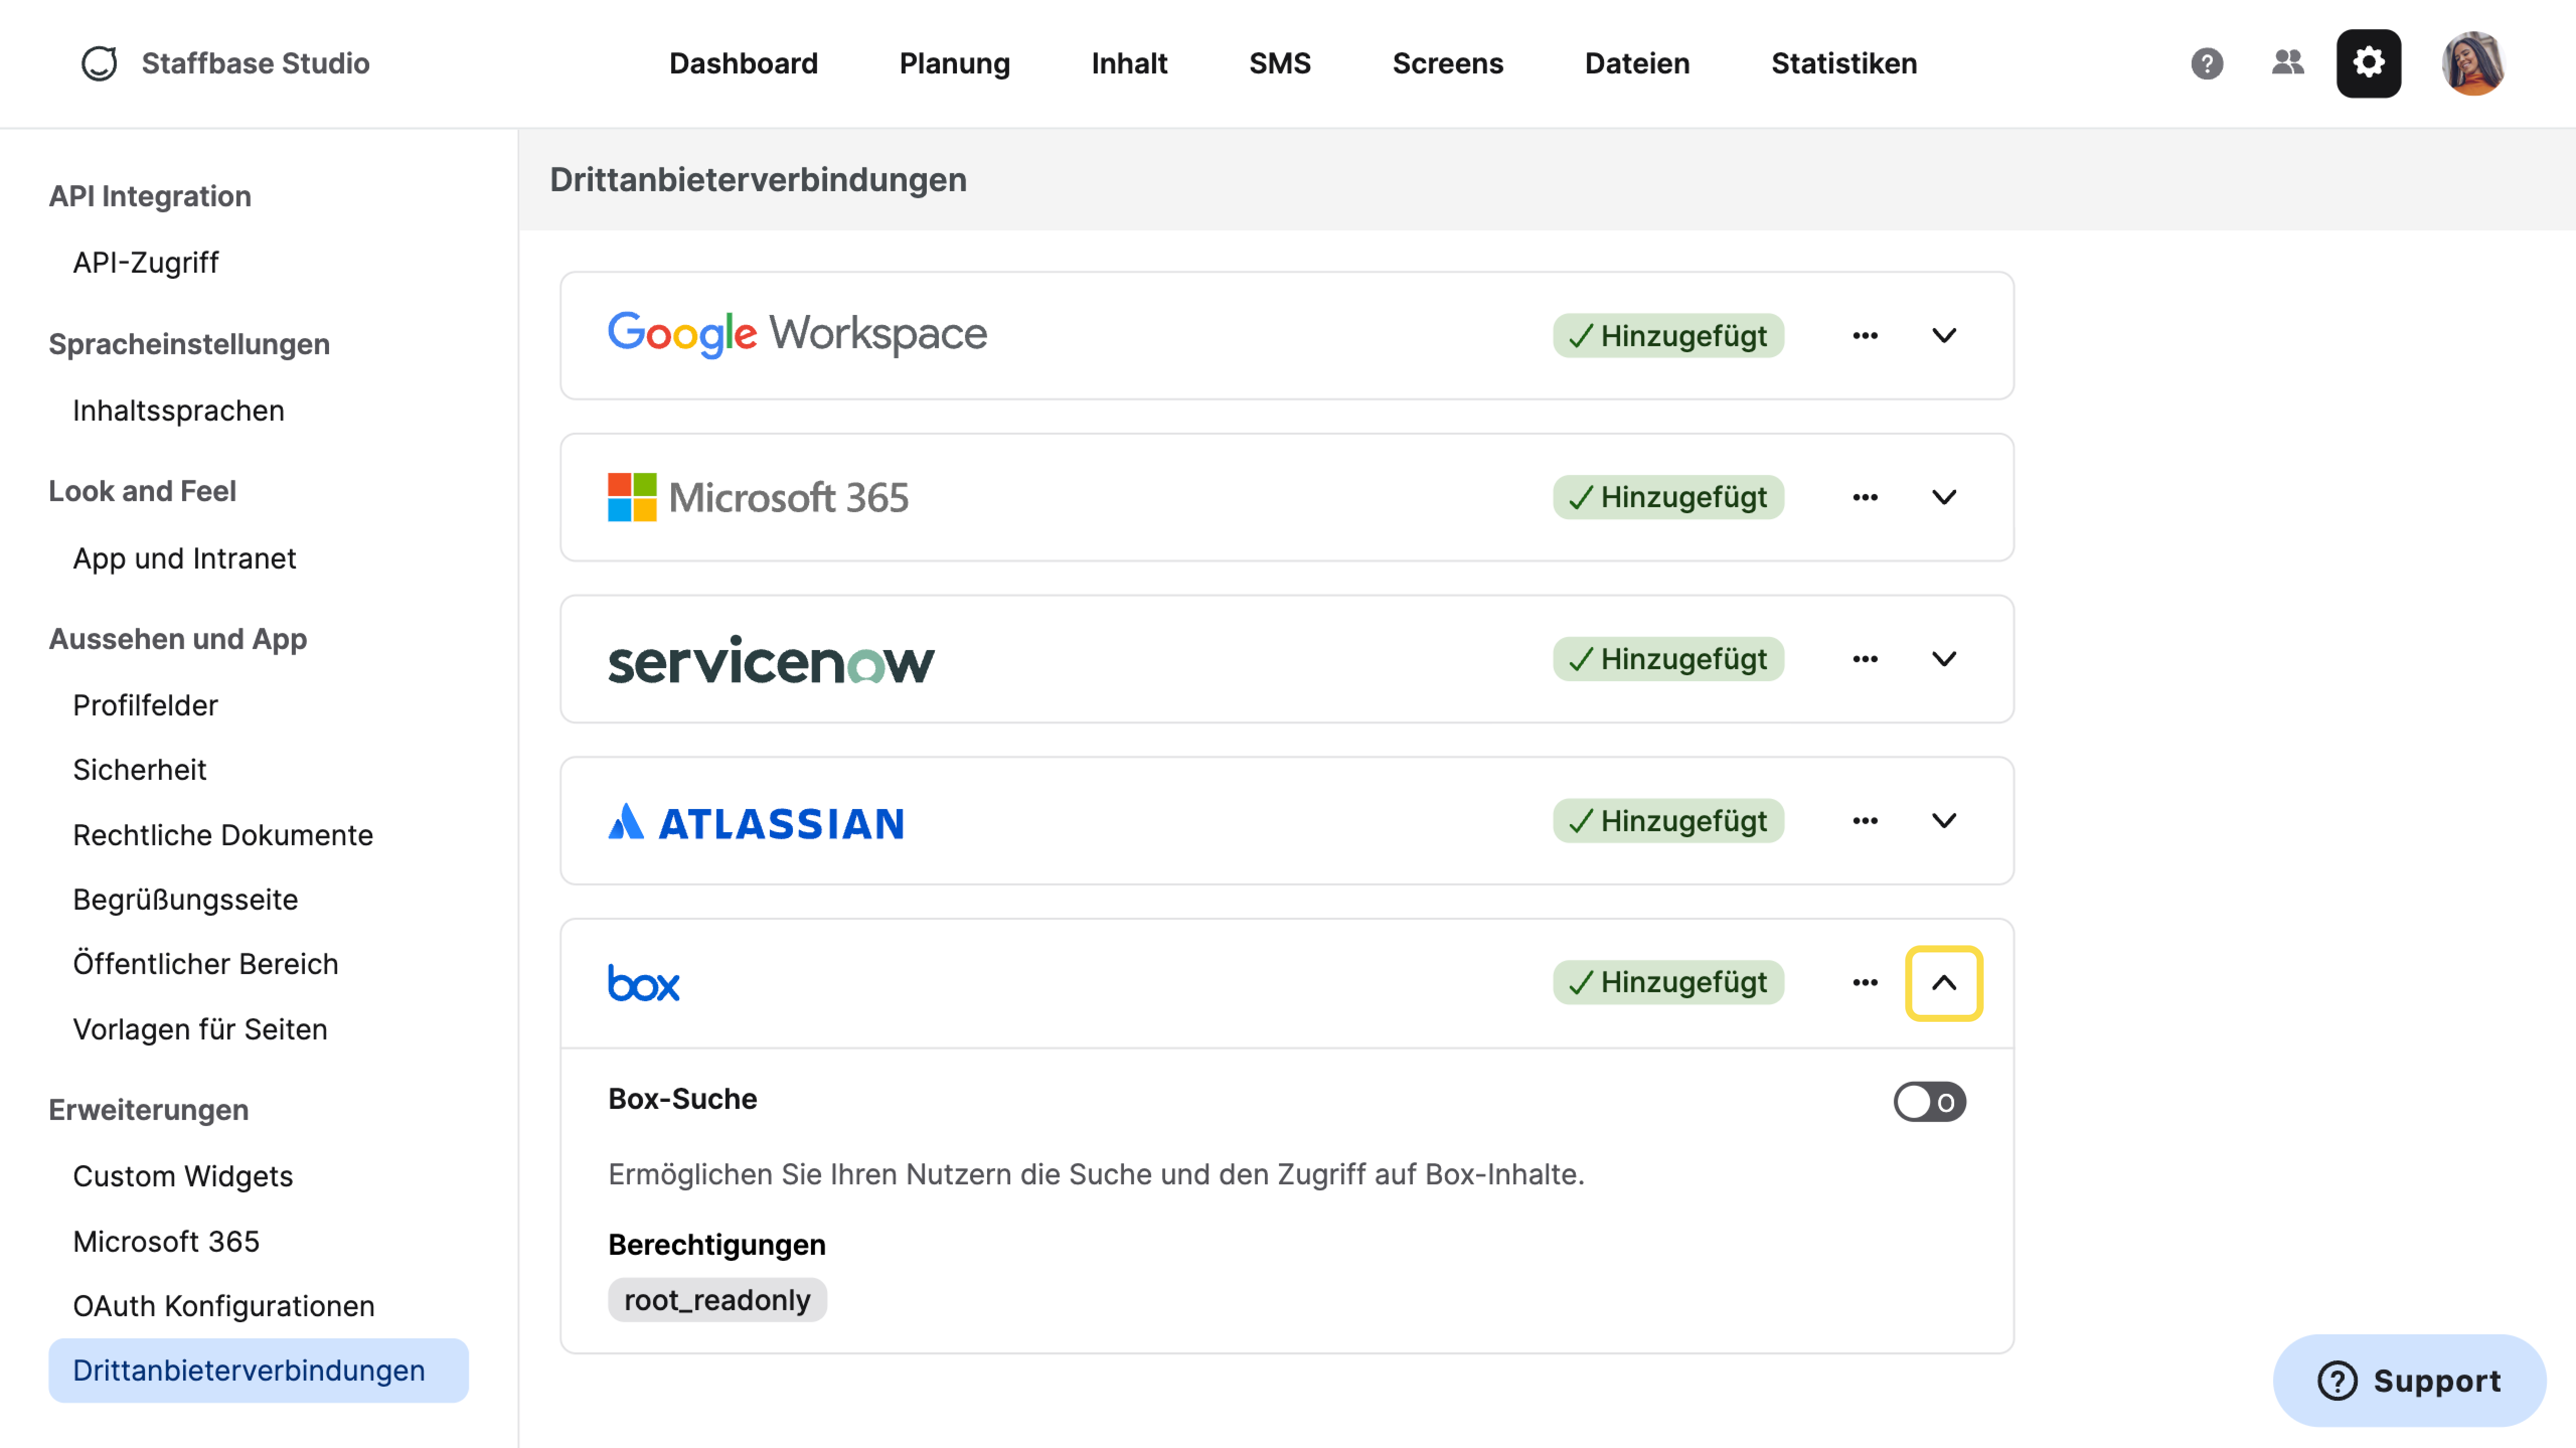Open the Dateien menu
This screenshot has height=1448, width=2576.
[1637, 63]
